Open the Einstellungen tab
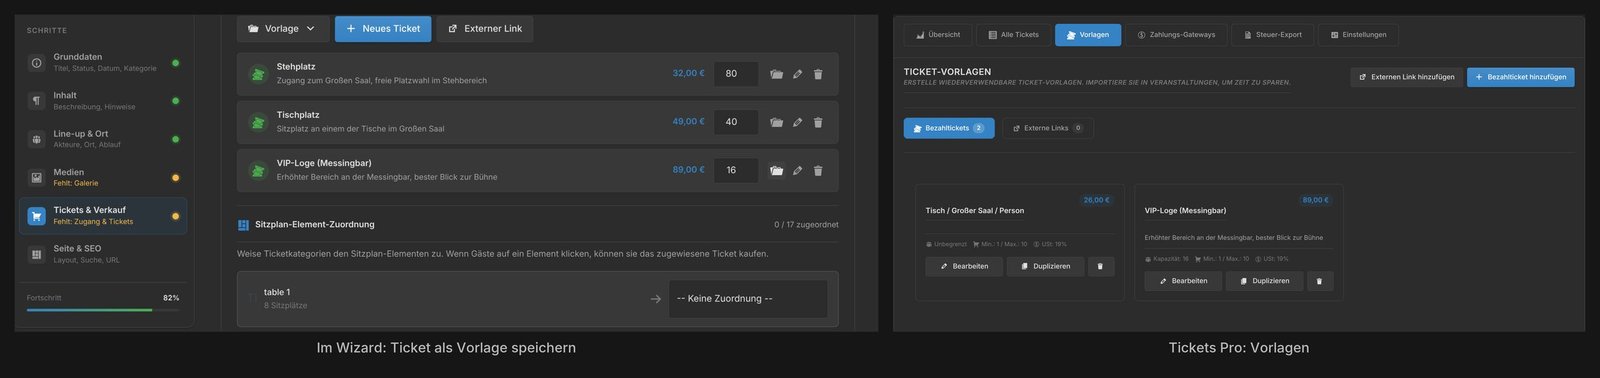The width and height of the screenshot is (1600, 378). (x=1358, y=35)
